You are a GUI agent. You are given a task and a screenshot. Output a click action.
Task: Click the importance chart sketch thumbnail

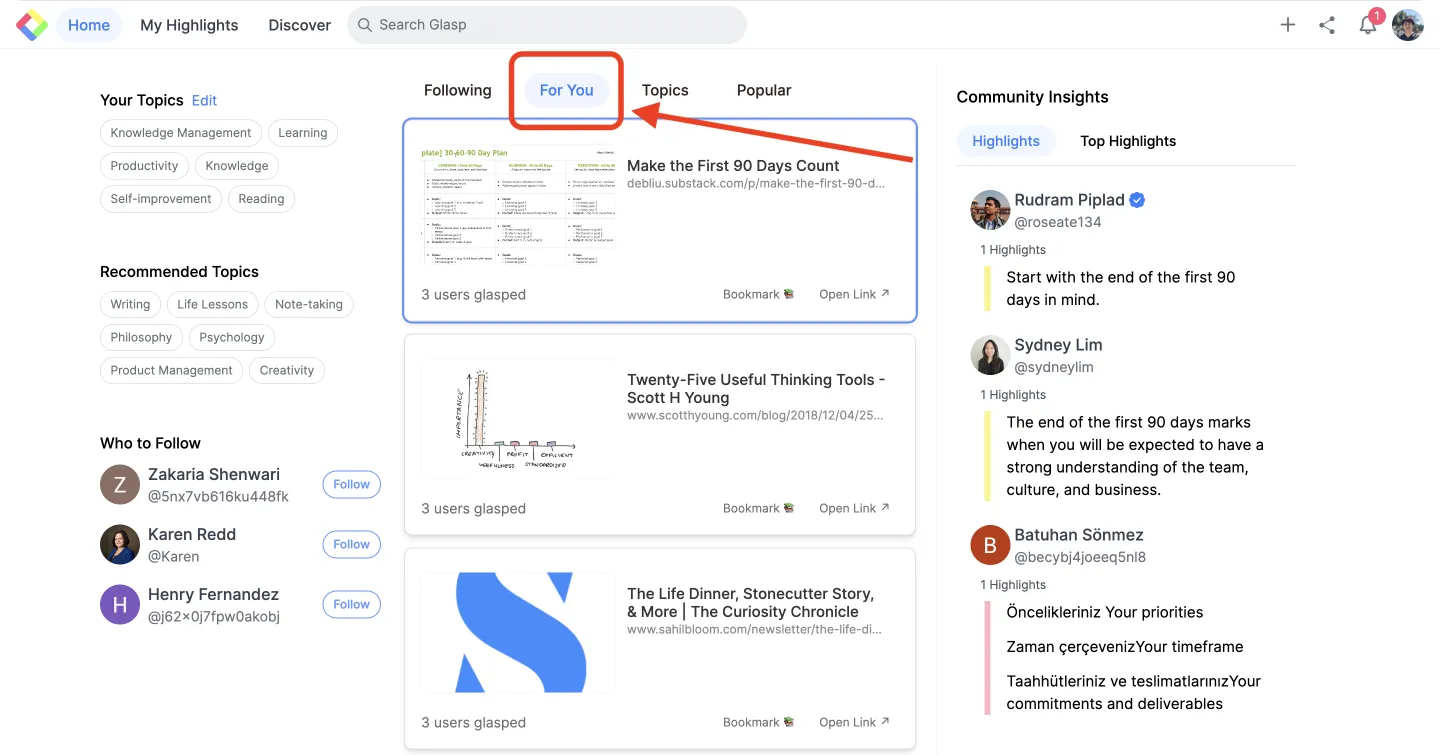coord(518,419)
